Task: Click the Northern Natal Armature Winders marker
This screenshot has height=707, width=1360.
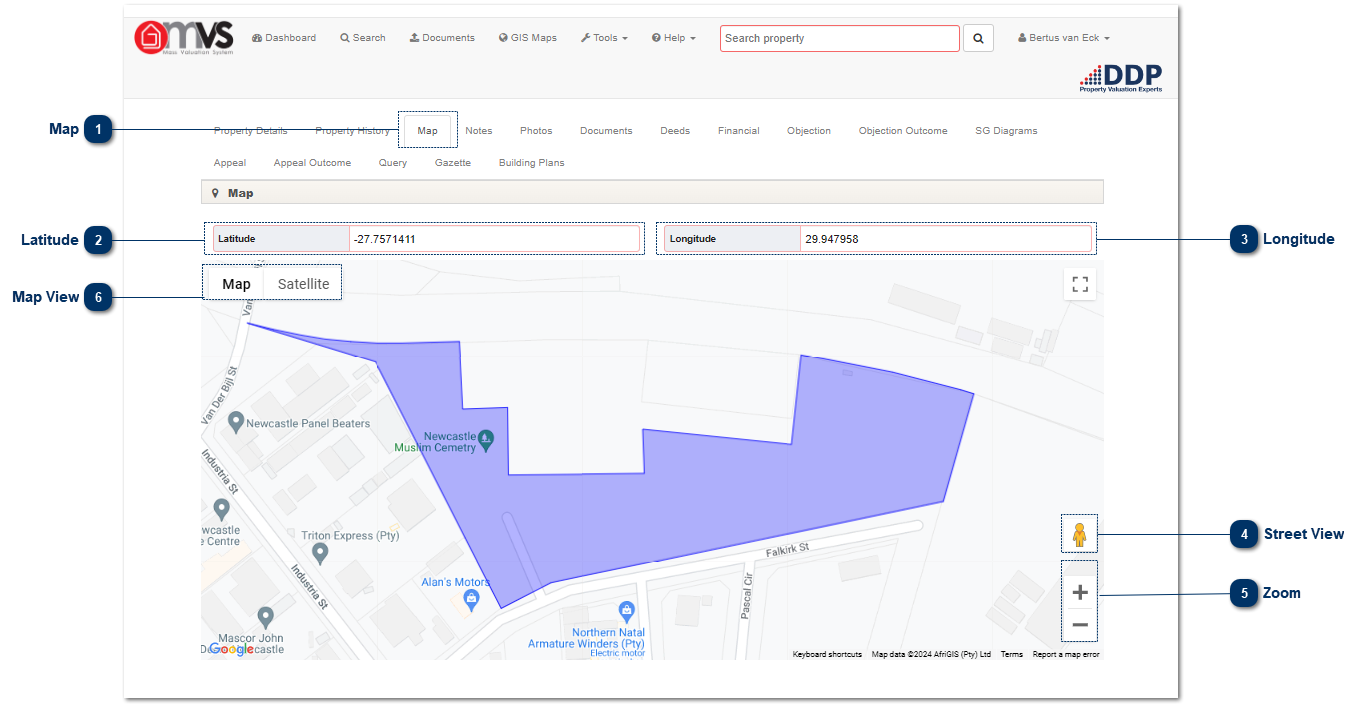Action: [x=627, y=610]
